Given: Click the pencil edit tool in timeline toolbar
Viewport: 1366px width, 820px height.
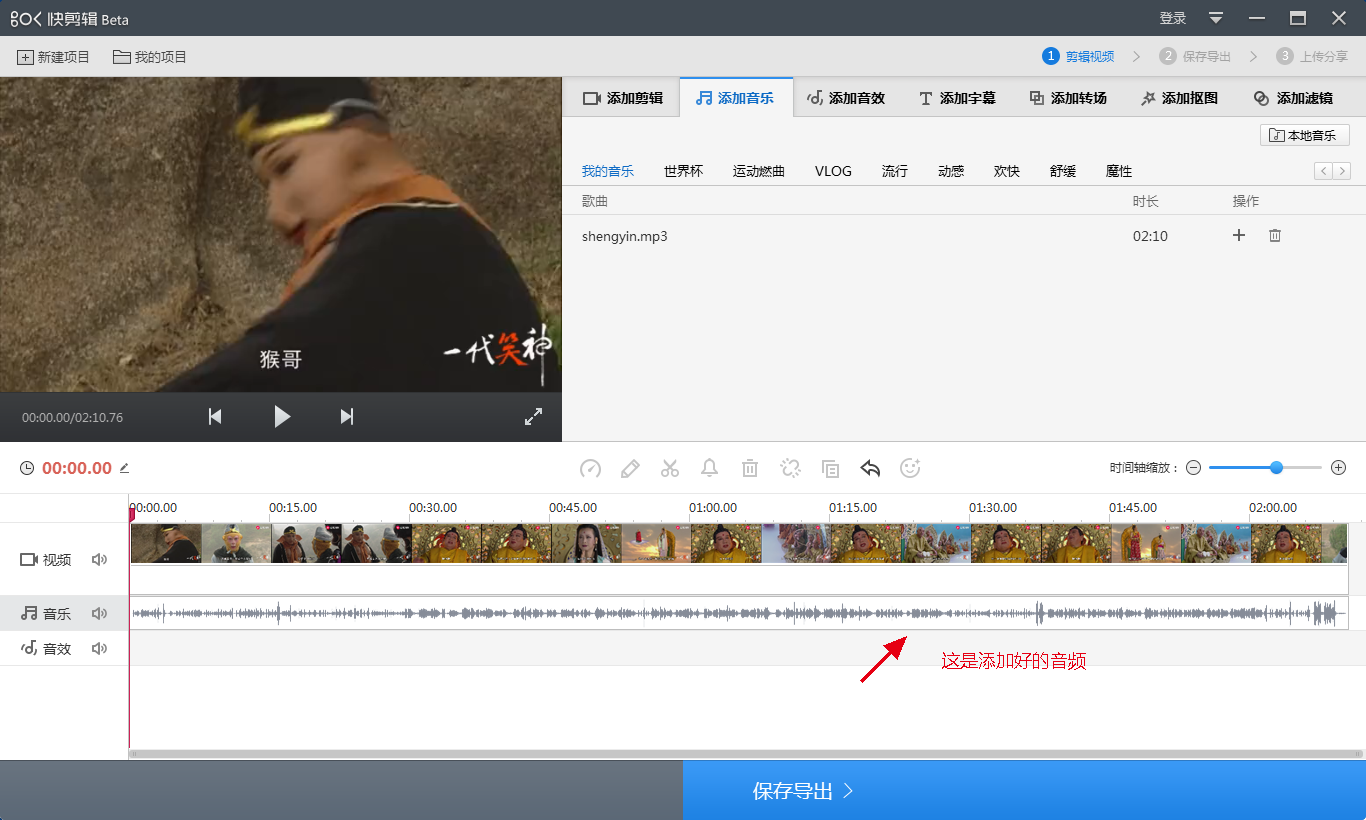Looking at the screenshot, I should (x=630, y=468).
